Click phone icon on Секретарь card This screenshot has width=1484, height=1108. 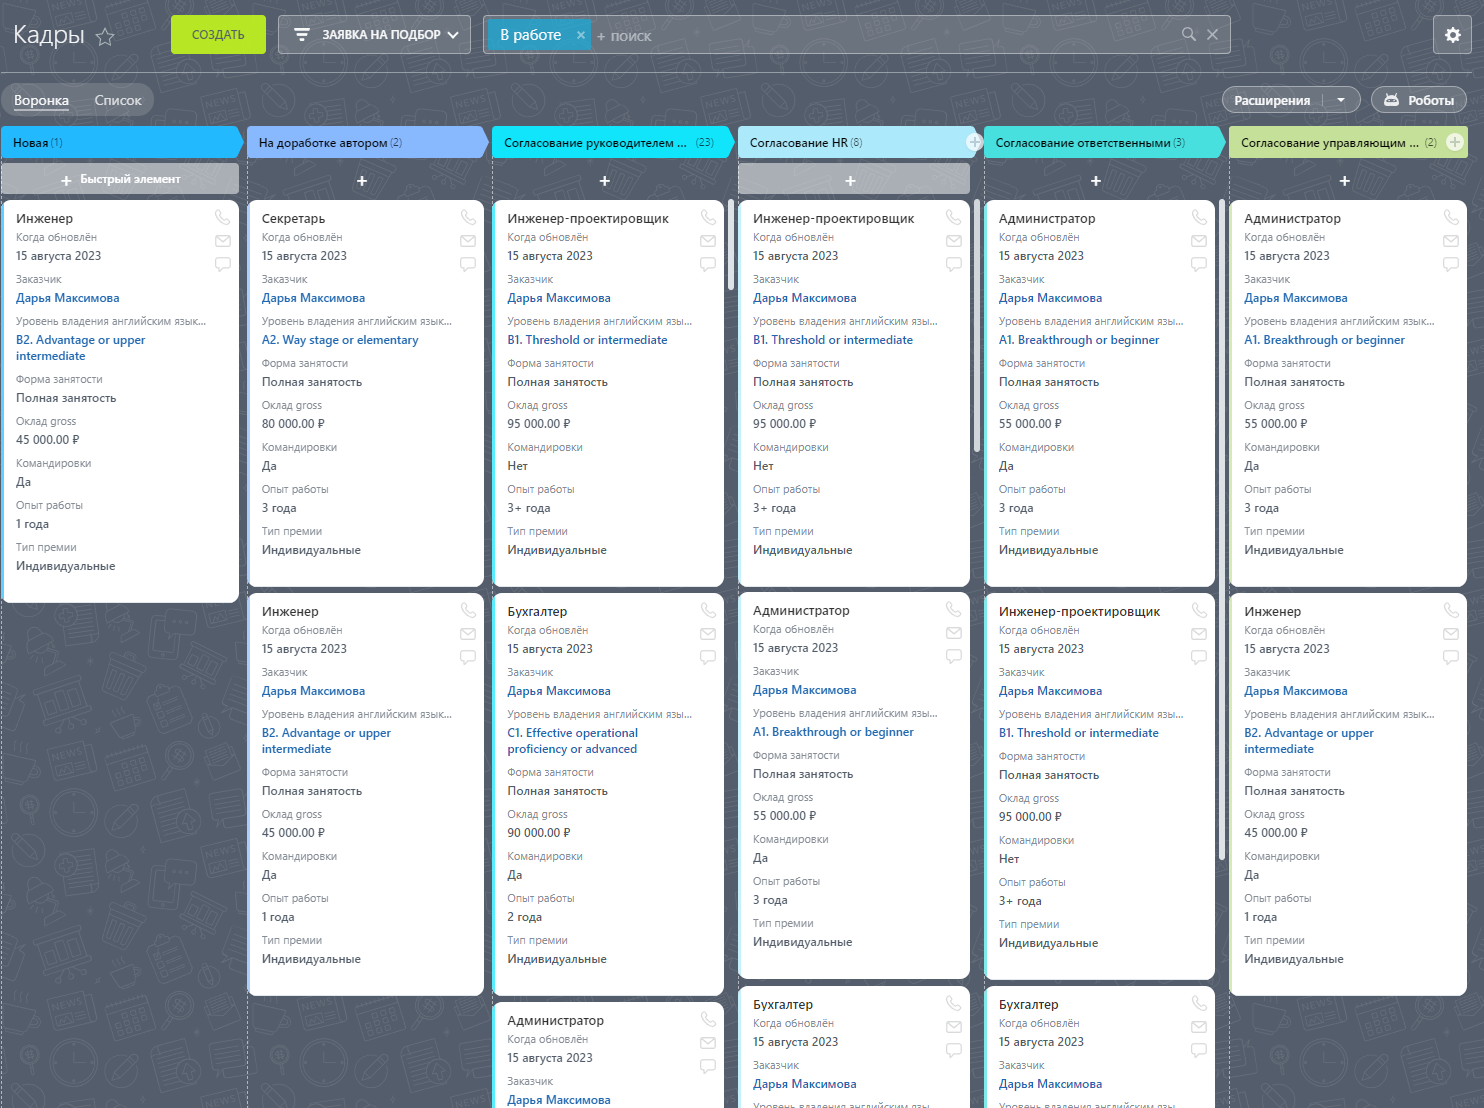468,217
